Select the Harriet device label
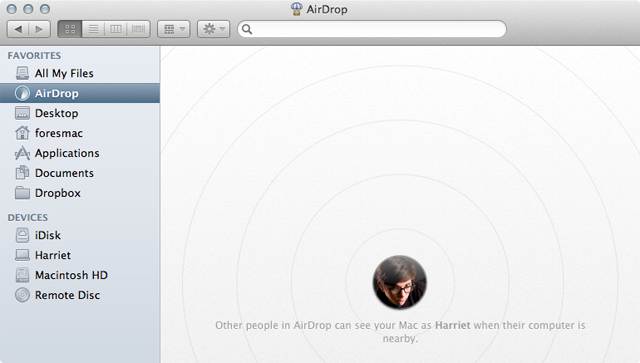Screen dimensions: 640x363 53,255
